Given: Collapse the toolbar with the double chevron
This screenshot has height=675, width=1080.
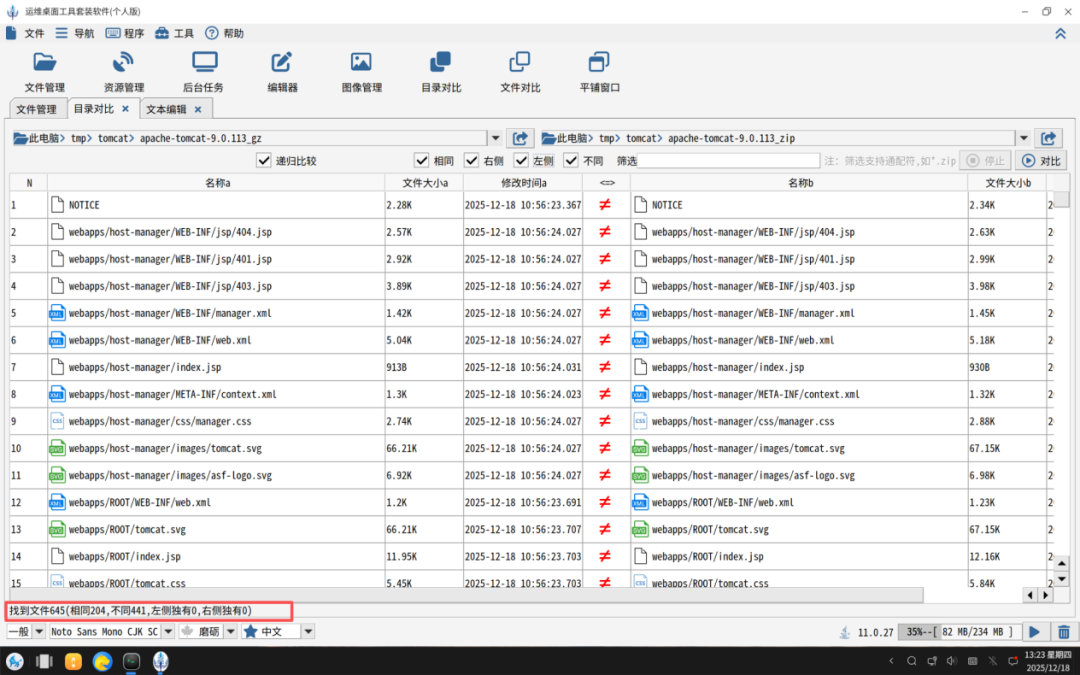Looking at the screenshot, I should [x=1060, y=34].
